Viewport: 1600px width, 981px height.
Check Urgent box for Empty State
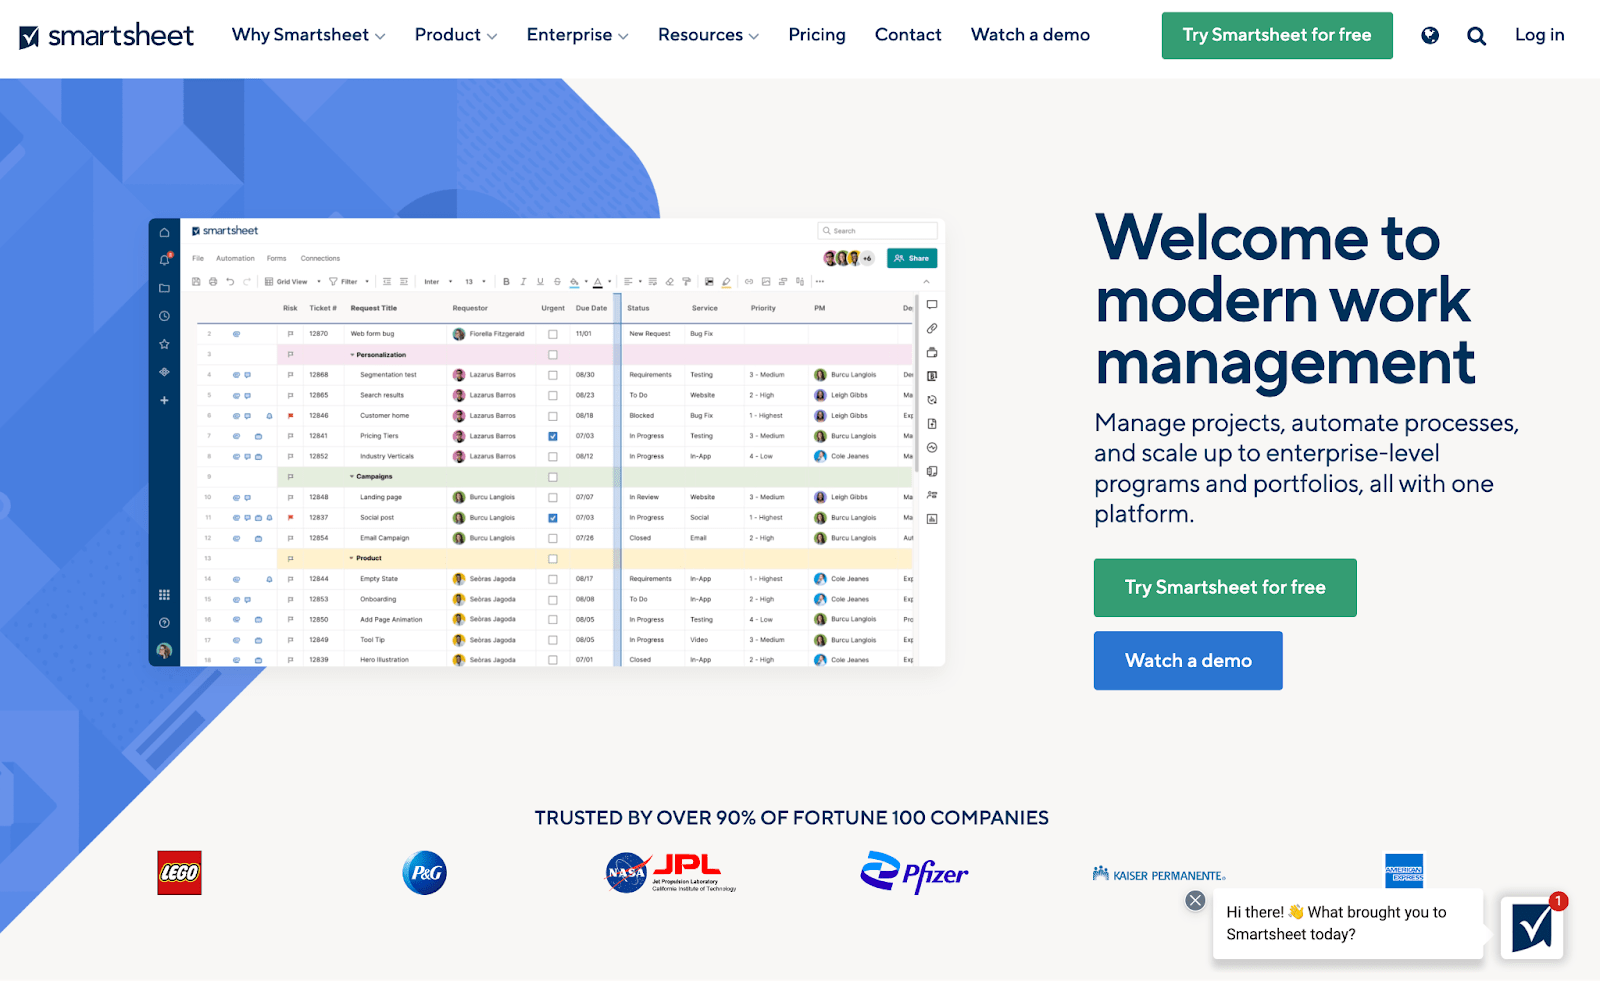[x=553, y=579]
